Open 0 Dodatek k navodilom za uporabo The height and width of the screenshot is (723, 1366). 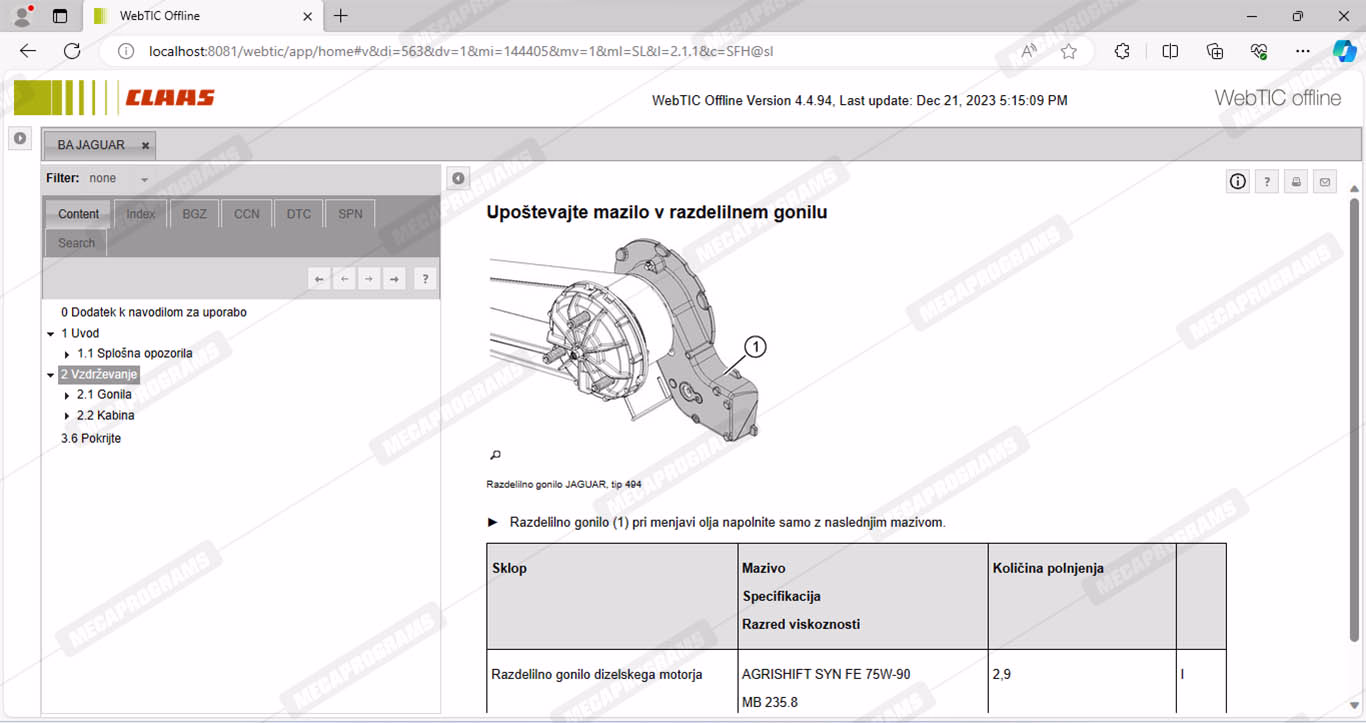(x=153, y=312)
